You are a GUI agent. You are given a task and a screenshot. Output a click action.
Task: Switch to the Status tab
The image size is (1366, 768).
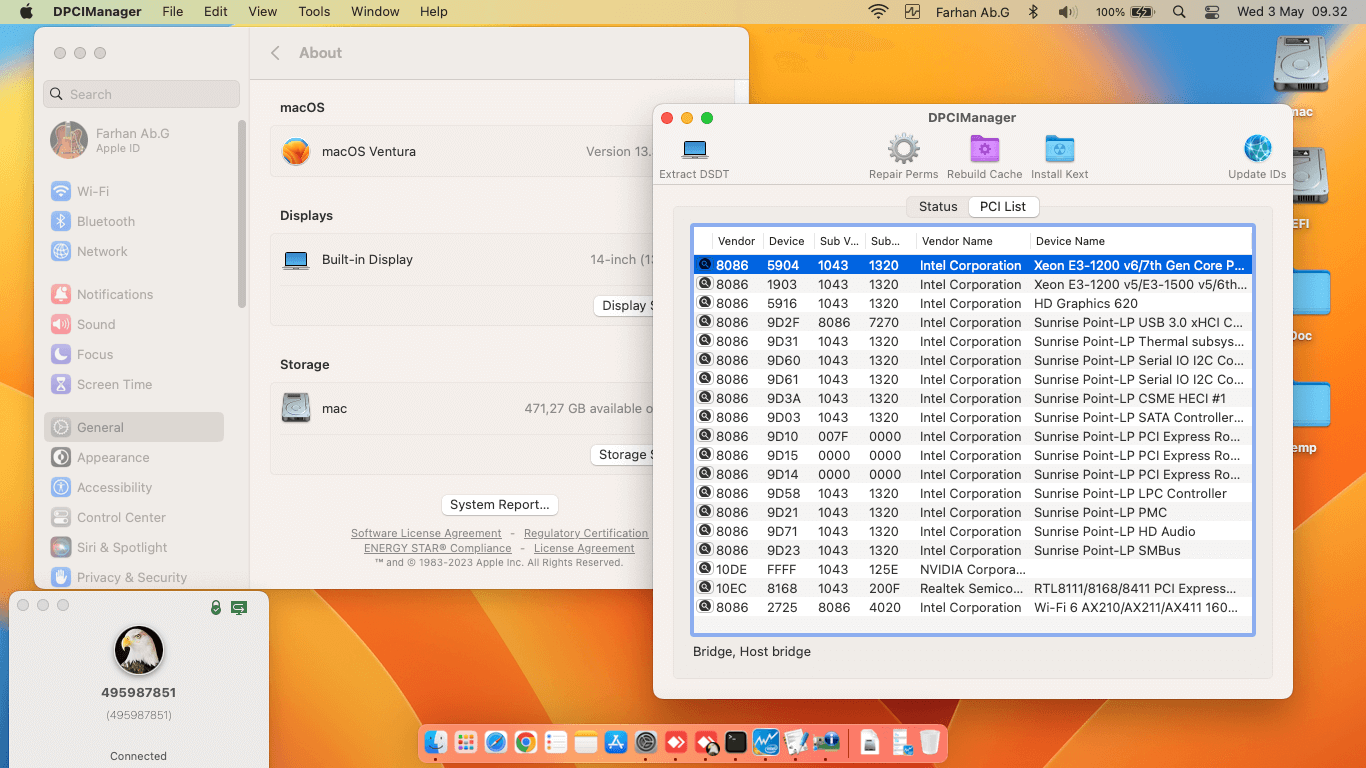point(938,206)
